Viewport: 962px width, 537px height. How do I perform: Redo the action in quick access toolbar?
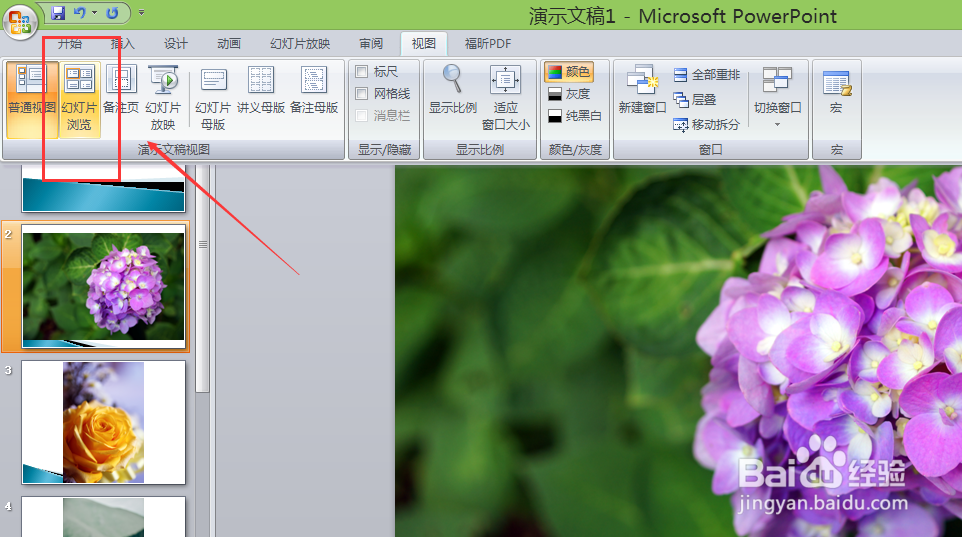(112, 13)
